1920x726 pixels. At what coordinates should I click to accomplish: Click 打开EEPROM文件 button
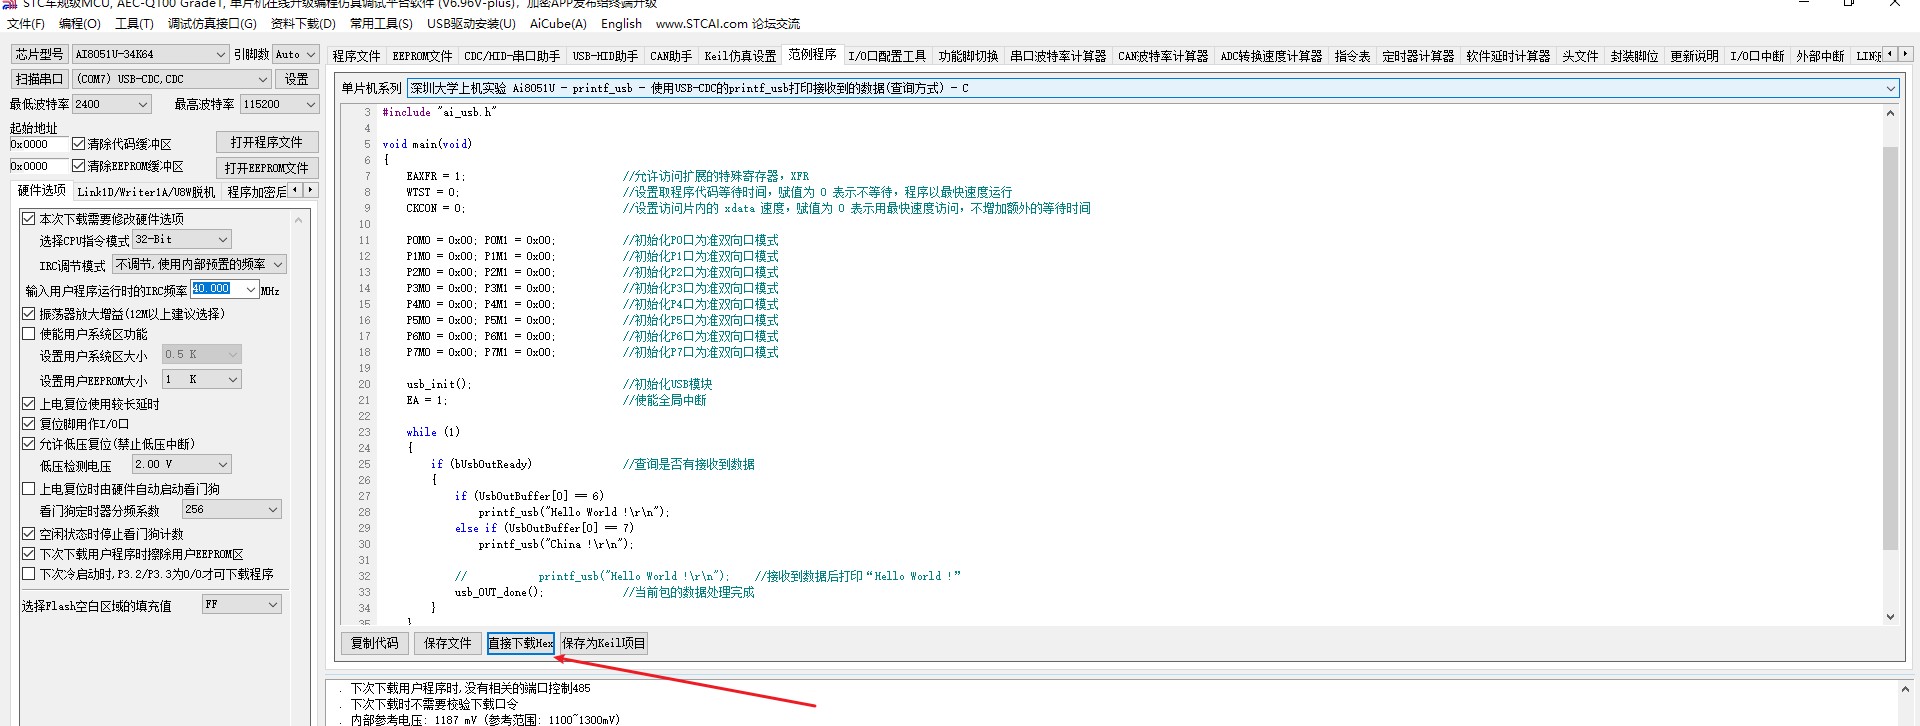(x=266, y=167)
